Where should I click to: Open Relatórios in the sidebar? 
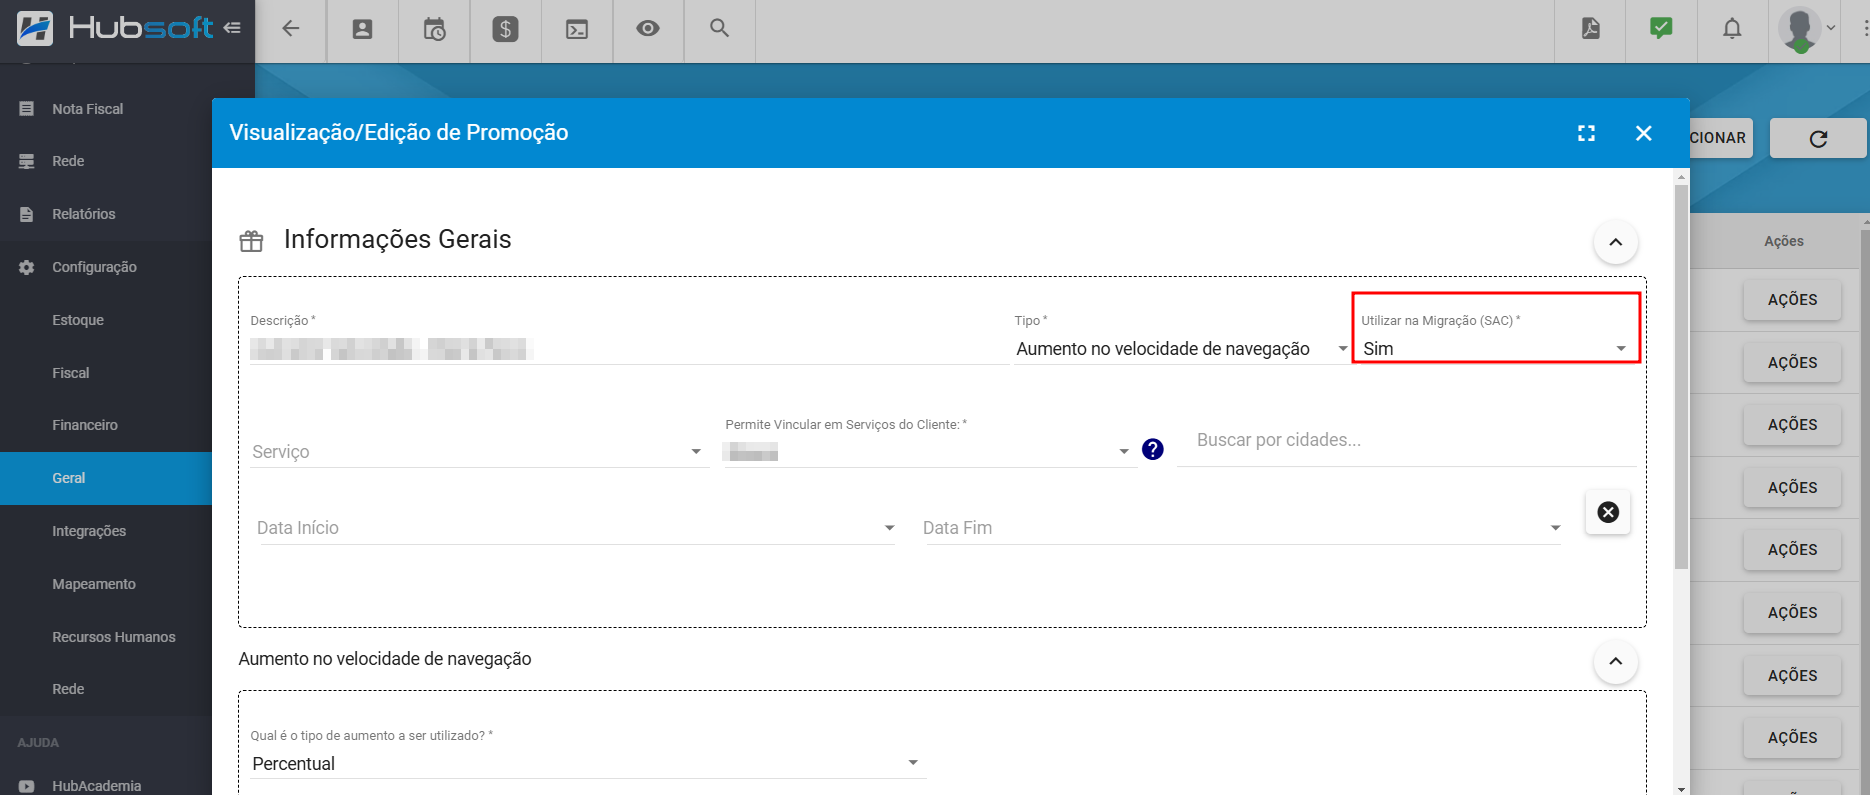pyautogui.click(x=84, y=214)
